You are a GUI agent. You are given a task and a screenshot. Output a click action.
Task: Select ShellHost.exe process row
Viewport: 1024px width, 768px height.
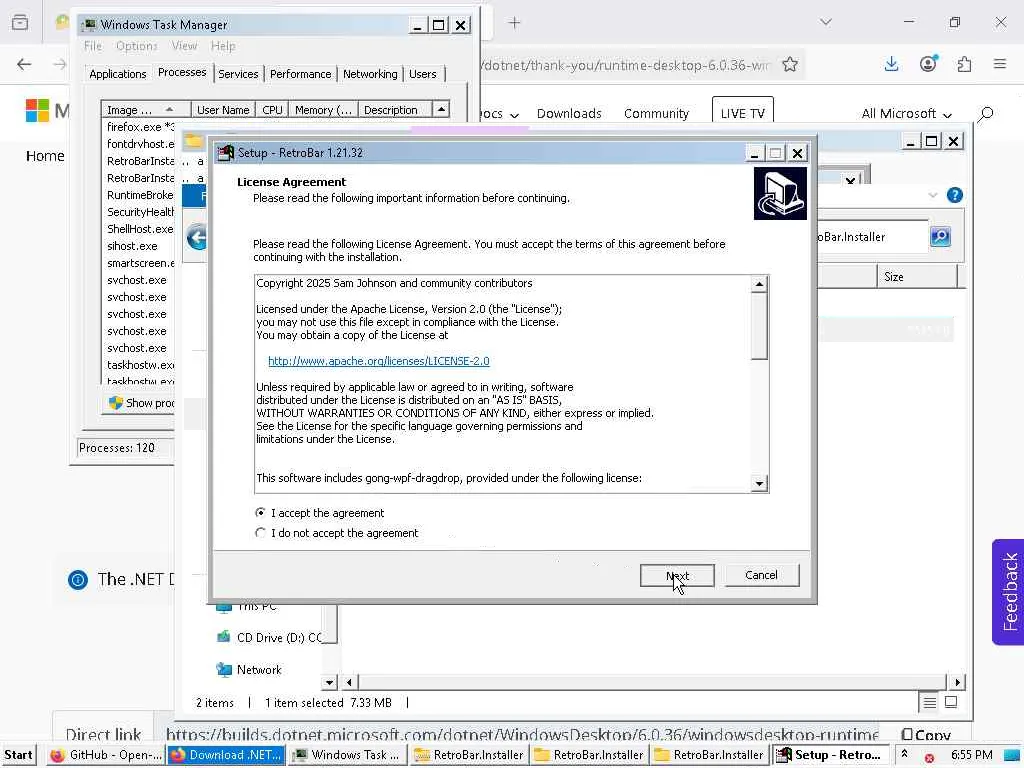(140, 229)
